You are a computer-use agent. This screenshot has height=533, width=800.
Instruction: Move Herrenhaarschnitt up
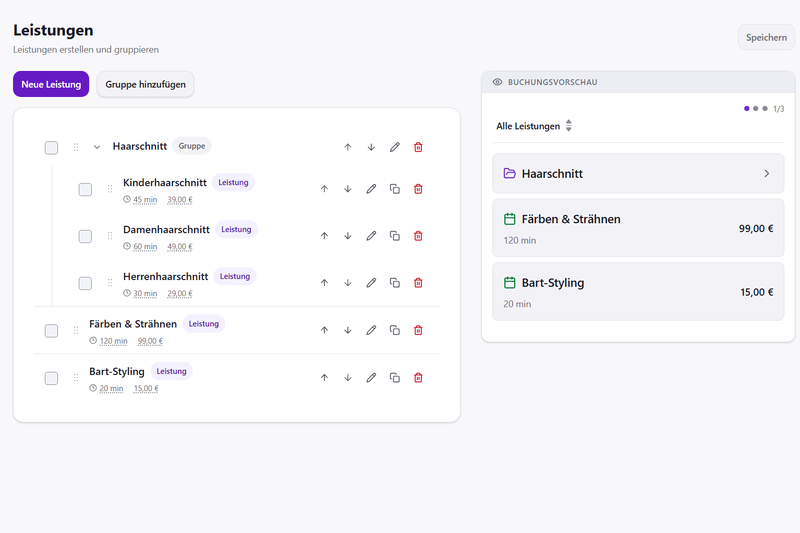pyautogui.click(x=324, y=283)
